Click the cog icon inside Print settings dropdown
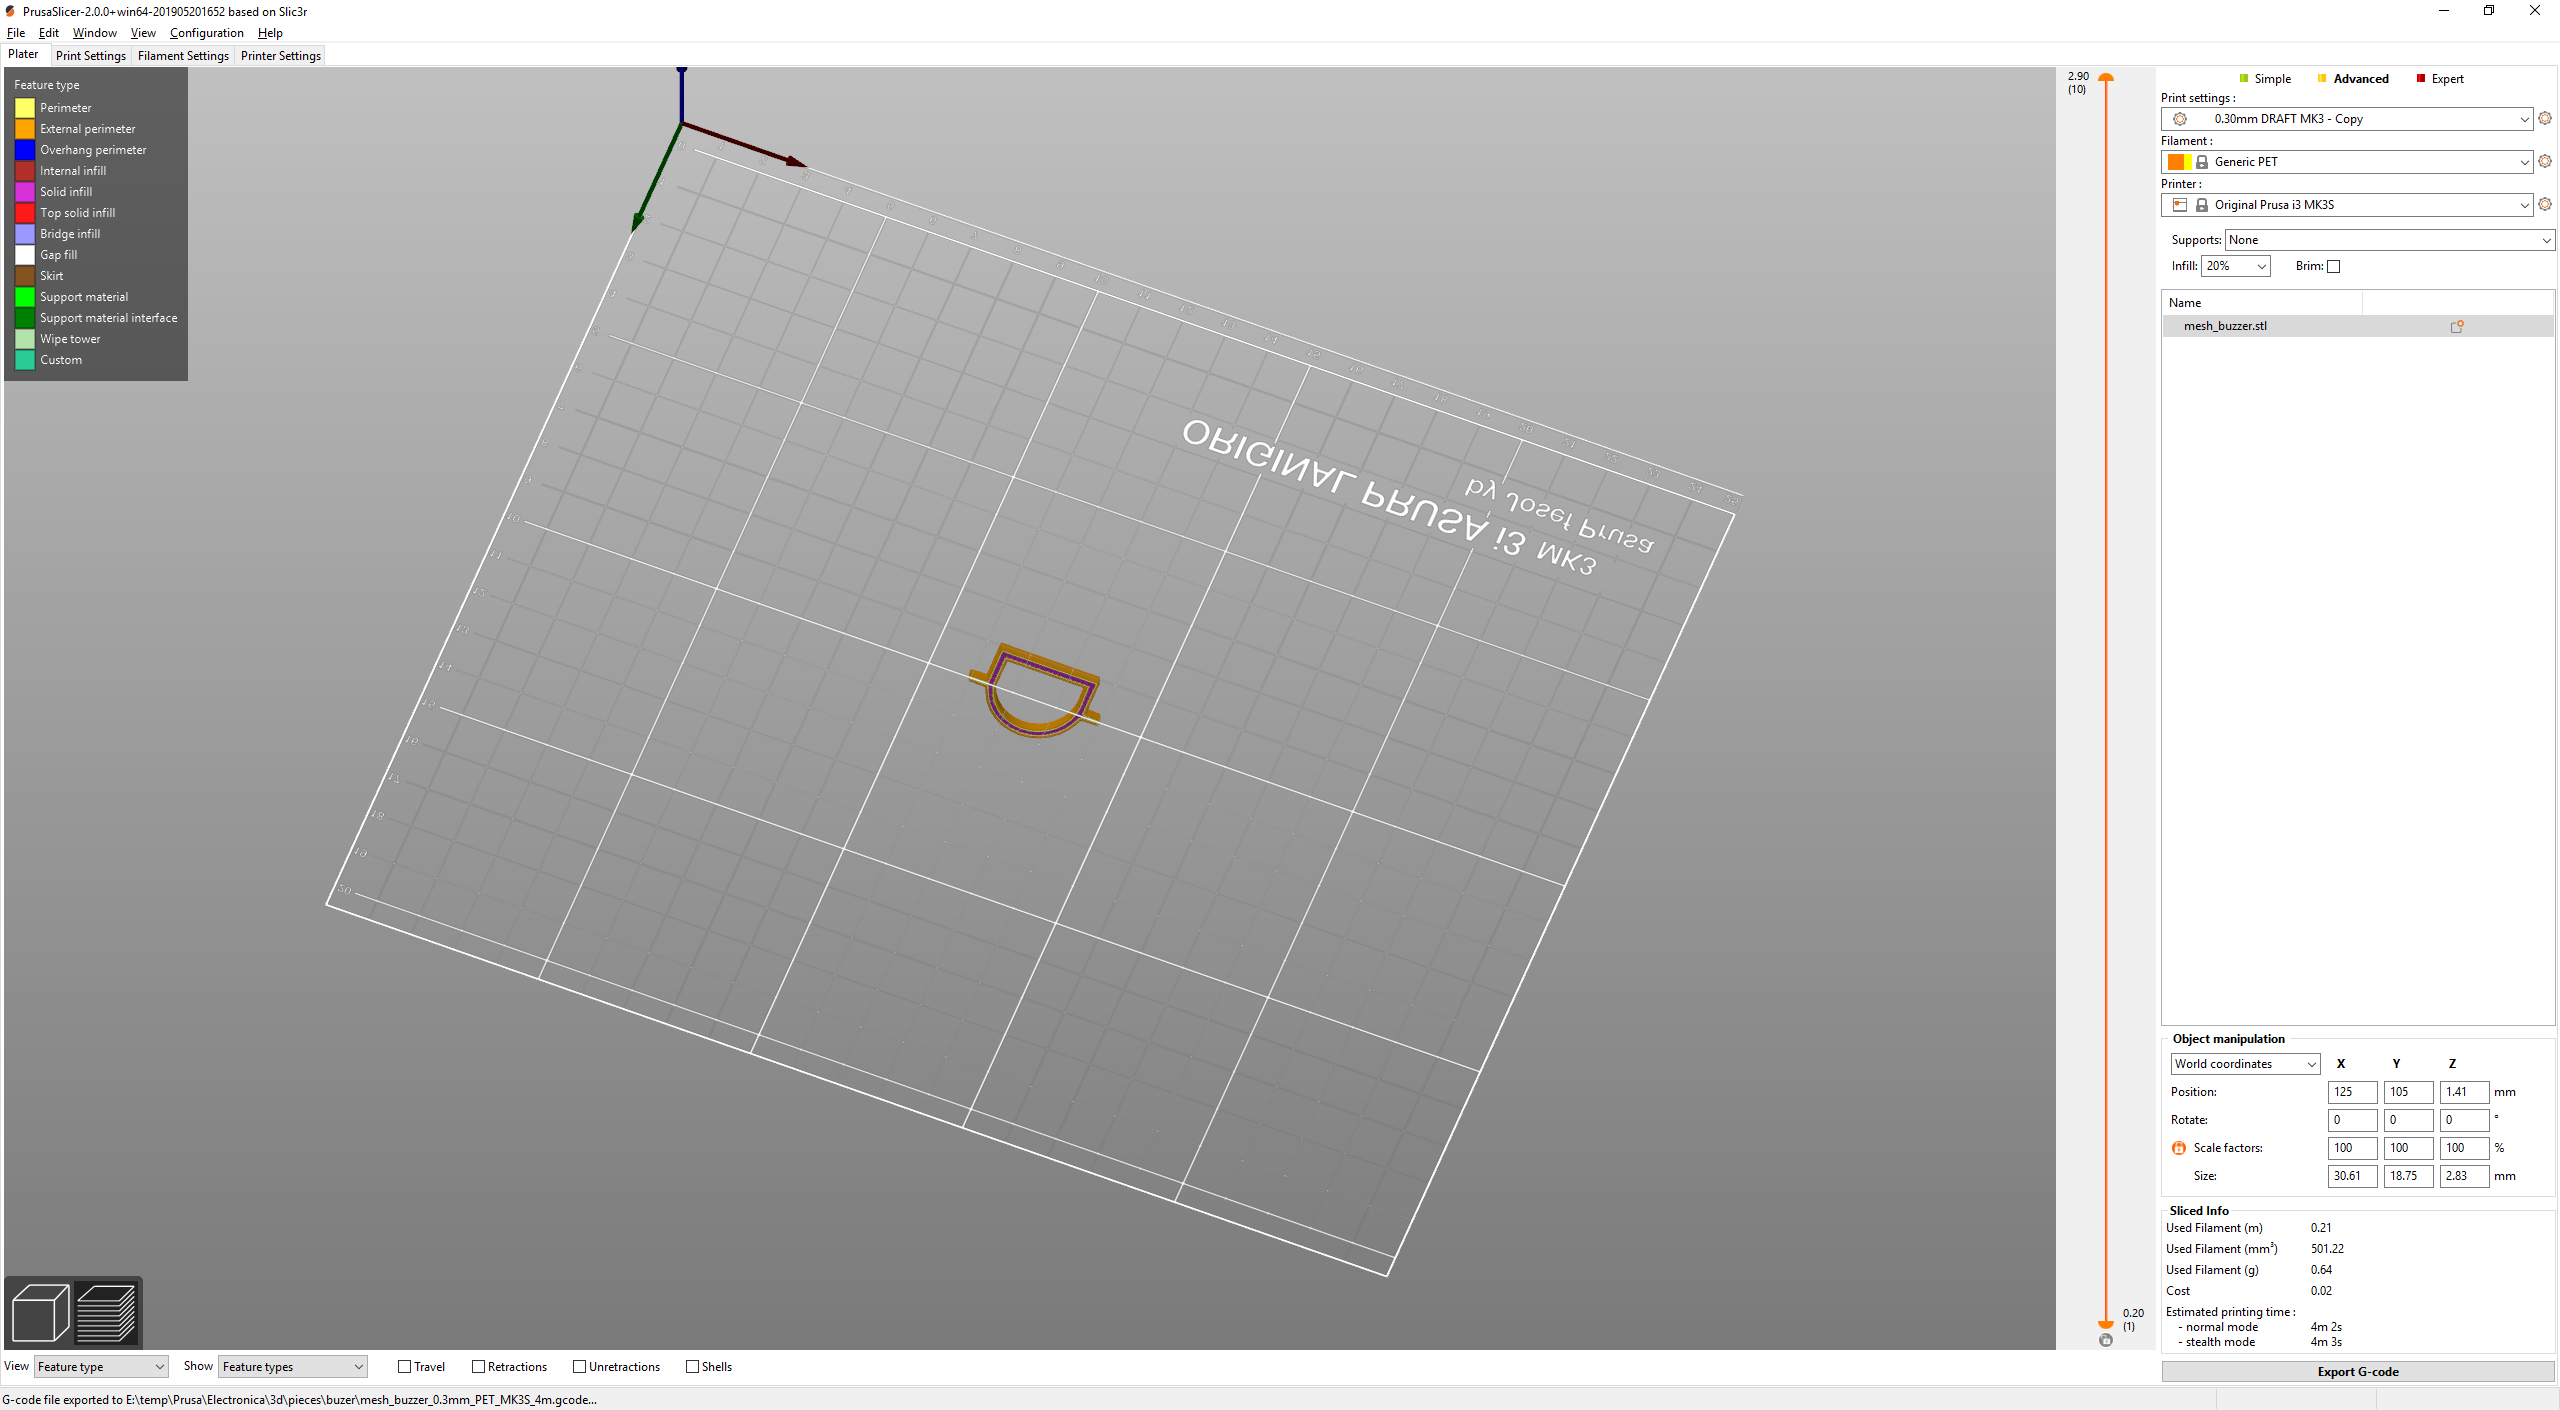 coord(2180,119)
